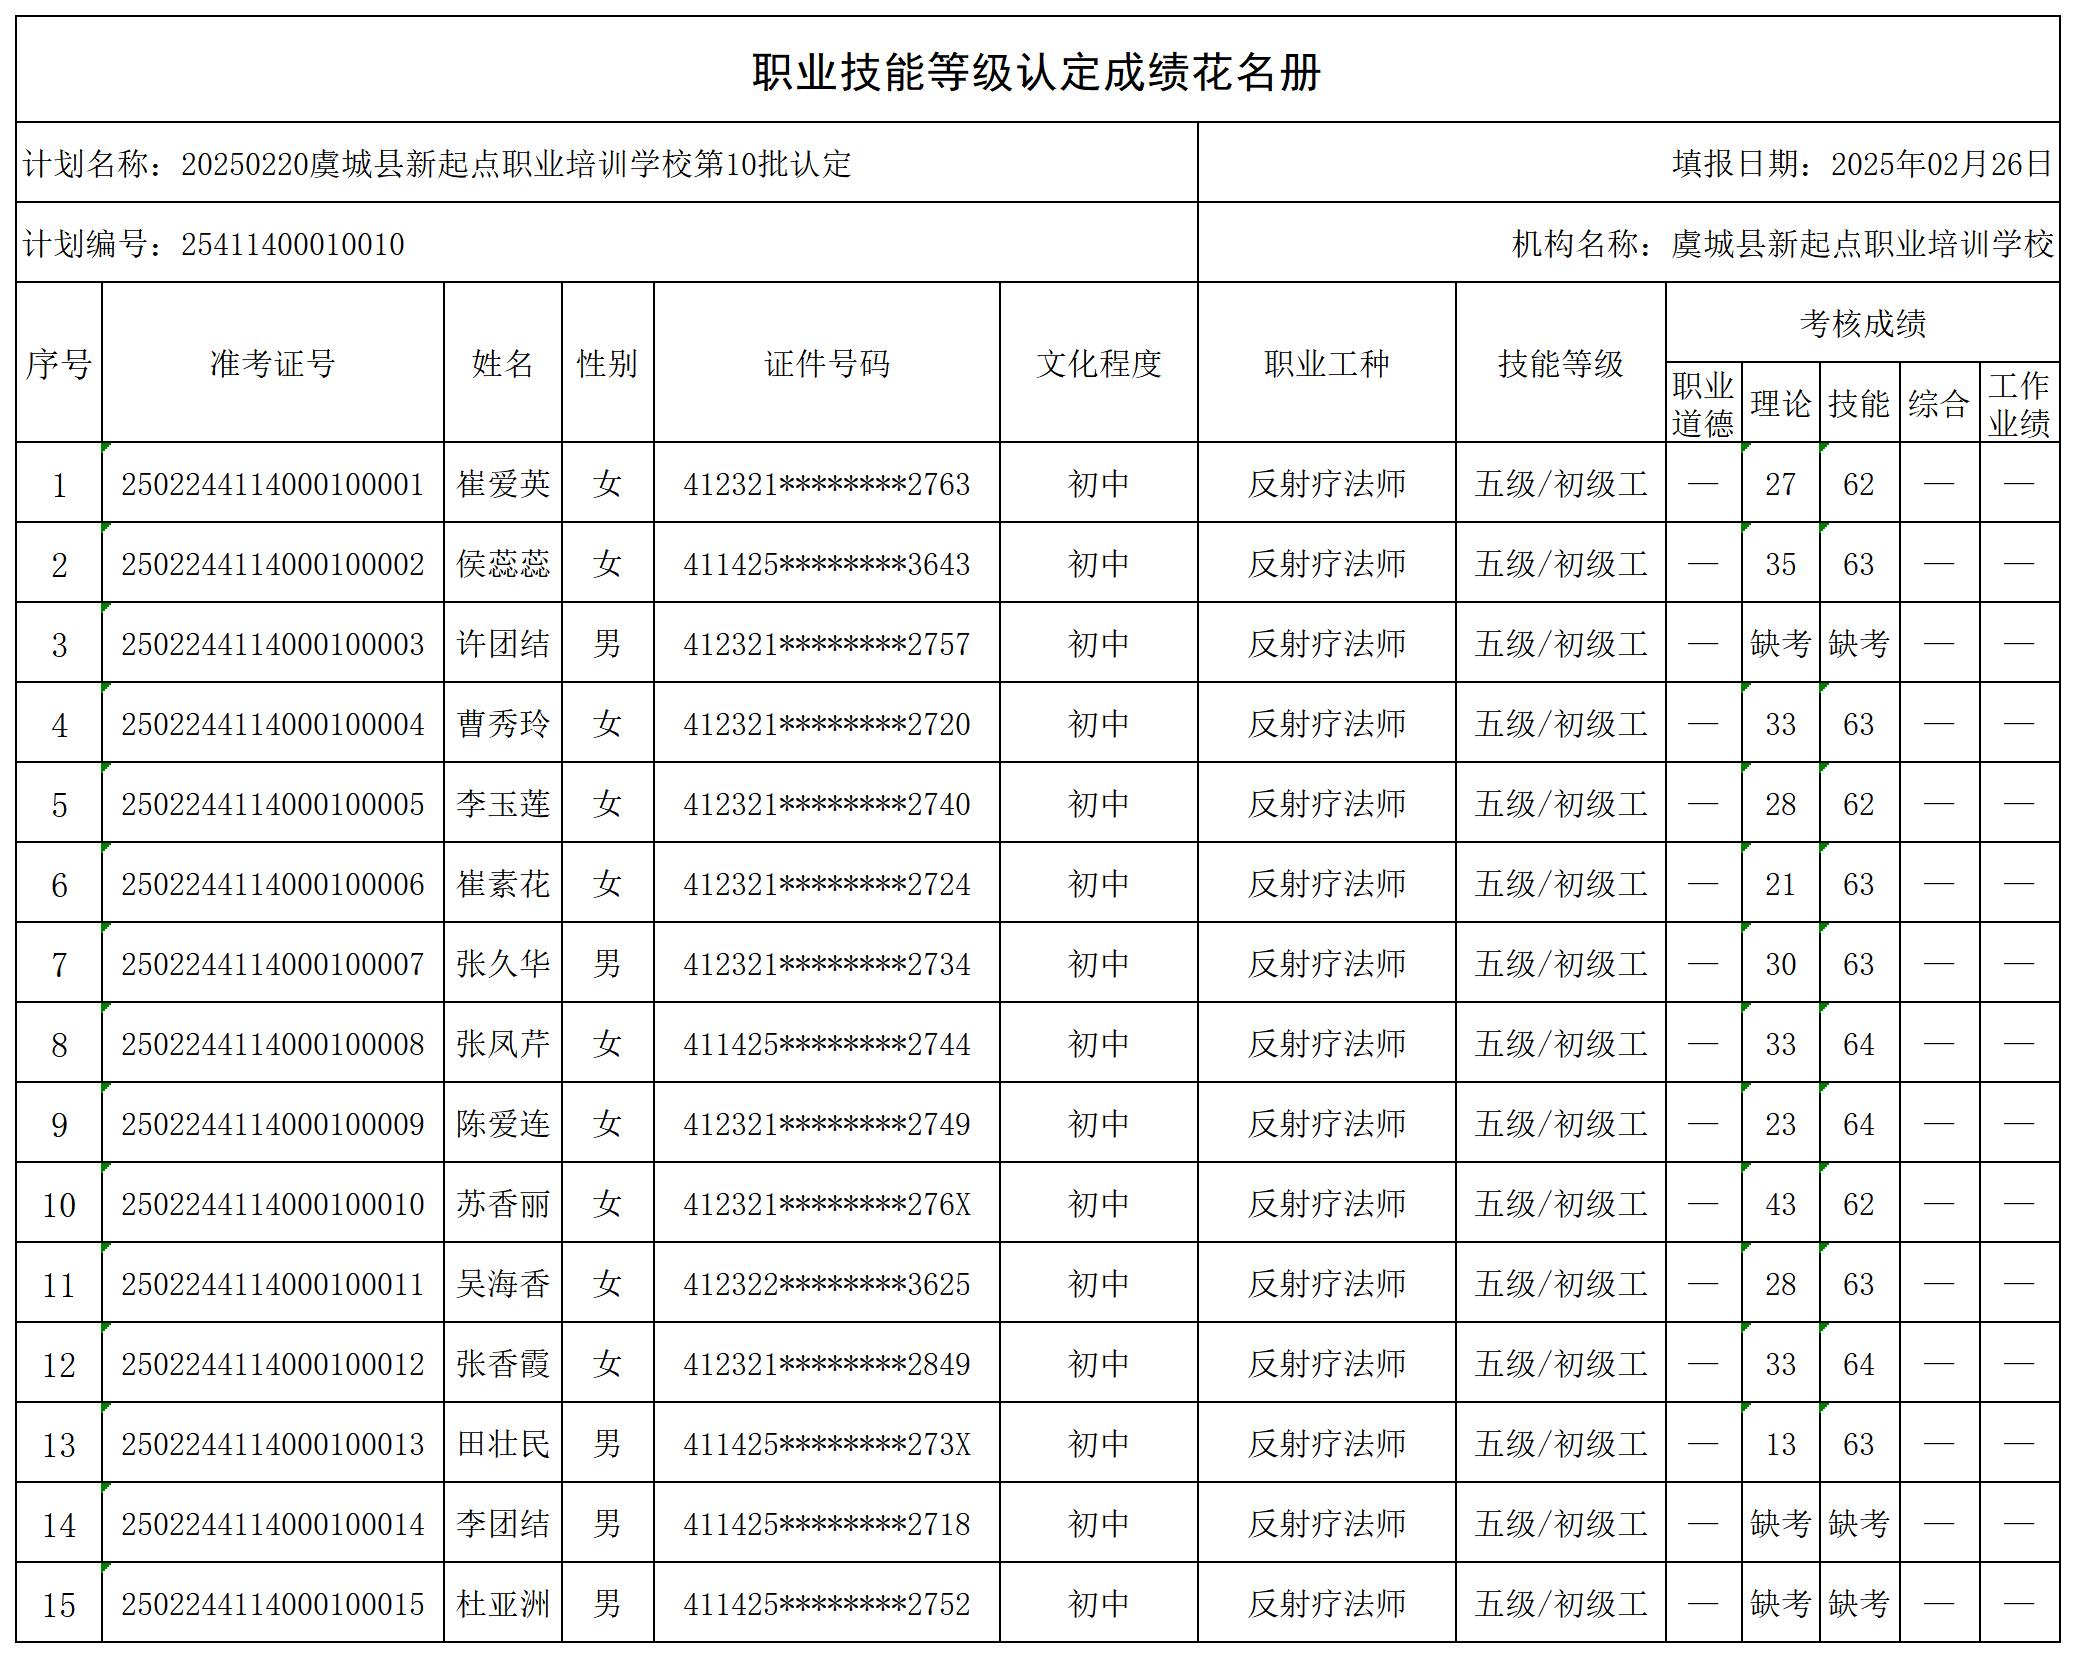This screenshot has width=2076, height=1658.
Task: Click ID number 412321********2720
Action: point(827,724)
